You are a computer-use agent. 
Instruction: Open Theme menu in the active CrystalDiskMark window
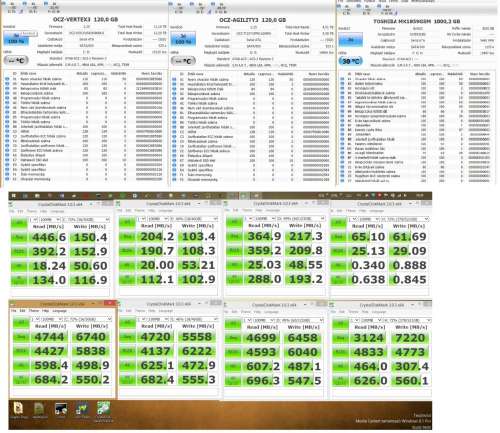[x=34, y=311]
